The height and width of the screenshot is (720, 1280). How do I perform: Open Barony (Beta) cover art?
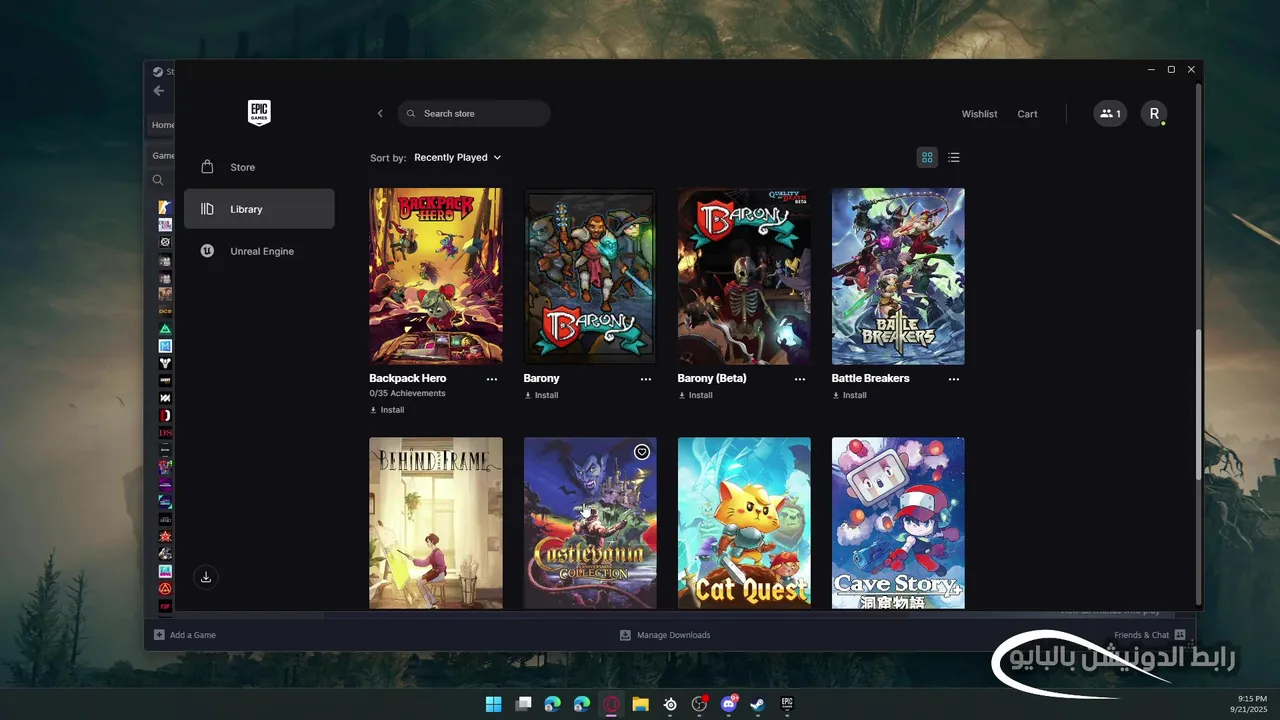pyautogui.click(x=744, y=276)
